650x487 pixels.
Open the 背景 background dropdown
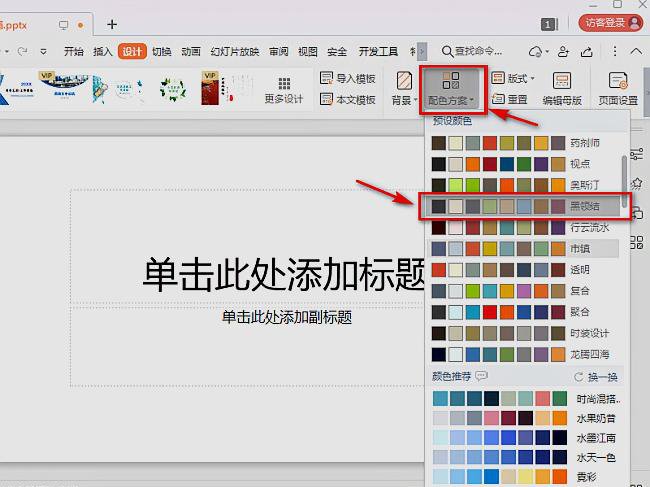coord(404,89)
